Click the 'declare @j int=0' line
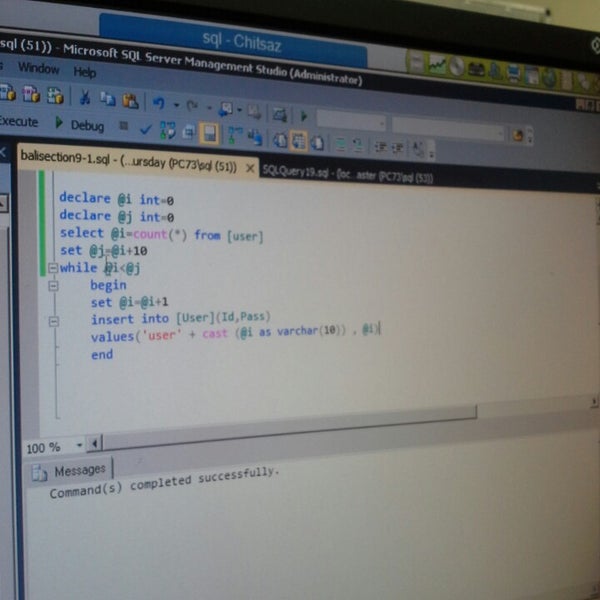Image resolution: width=600 pixels, height=600 pixels. 117,216
